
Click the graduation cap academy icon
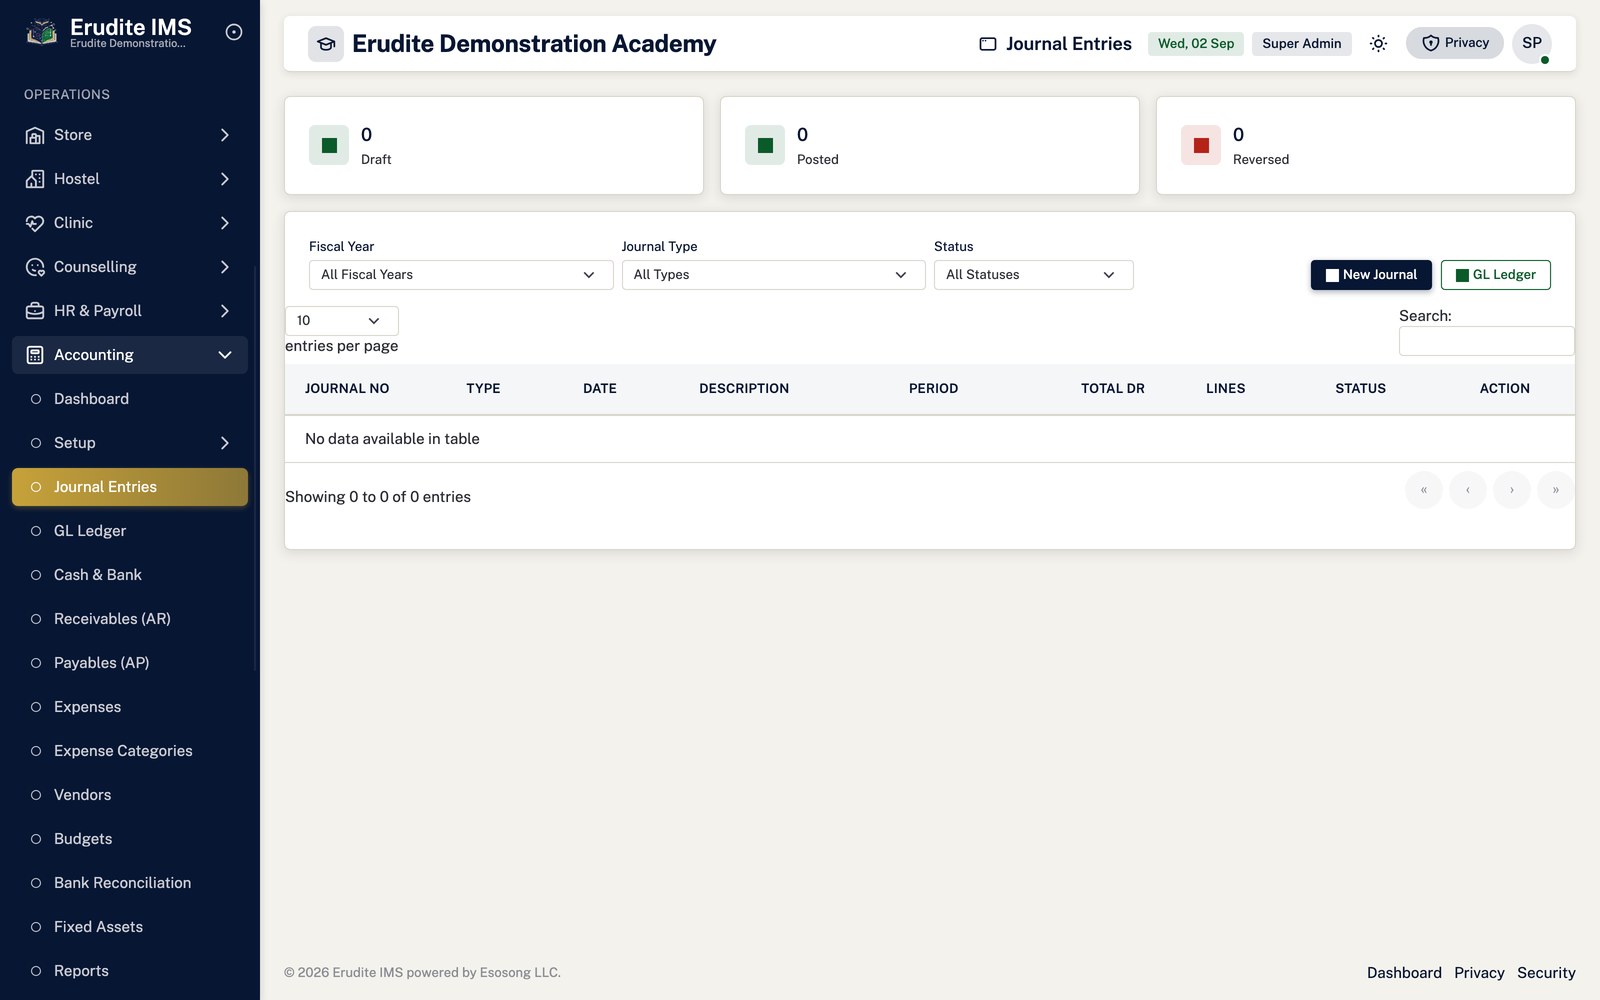pos(326,44)
